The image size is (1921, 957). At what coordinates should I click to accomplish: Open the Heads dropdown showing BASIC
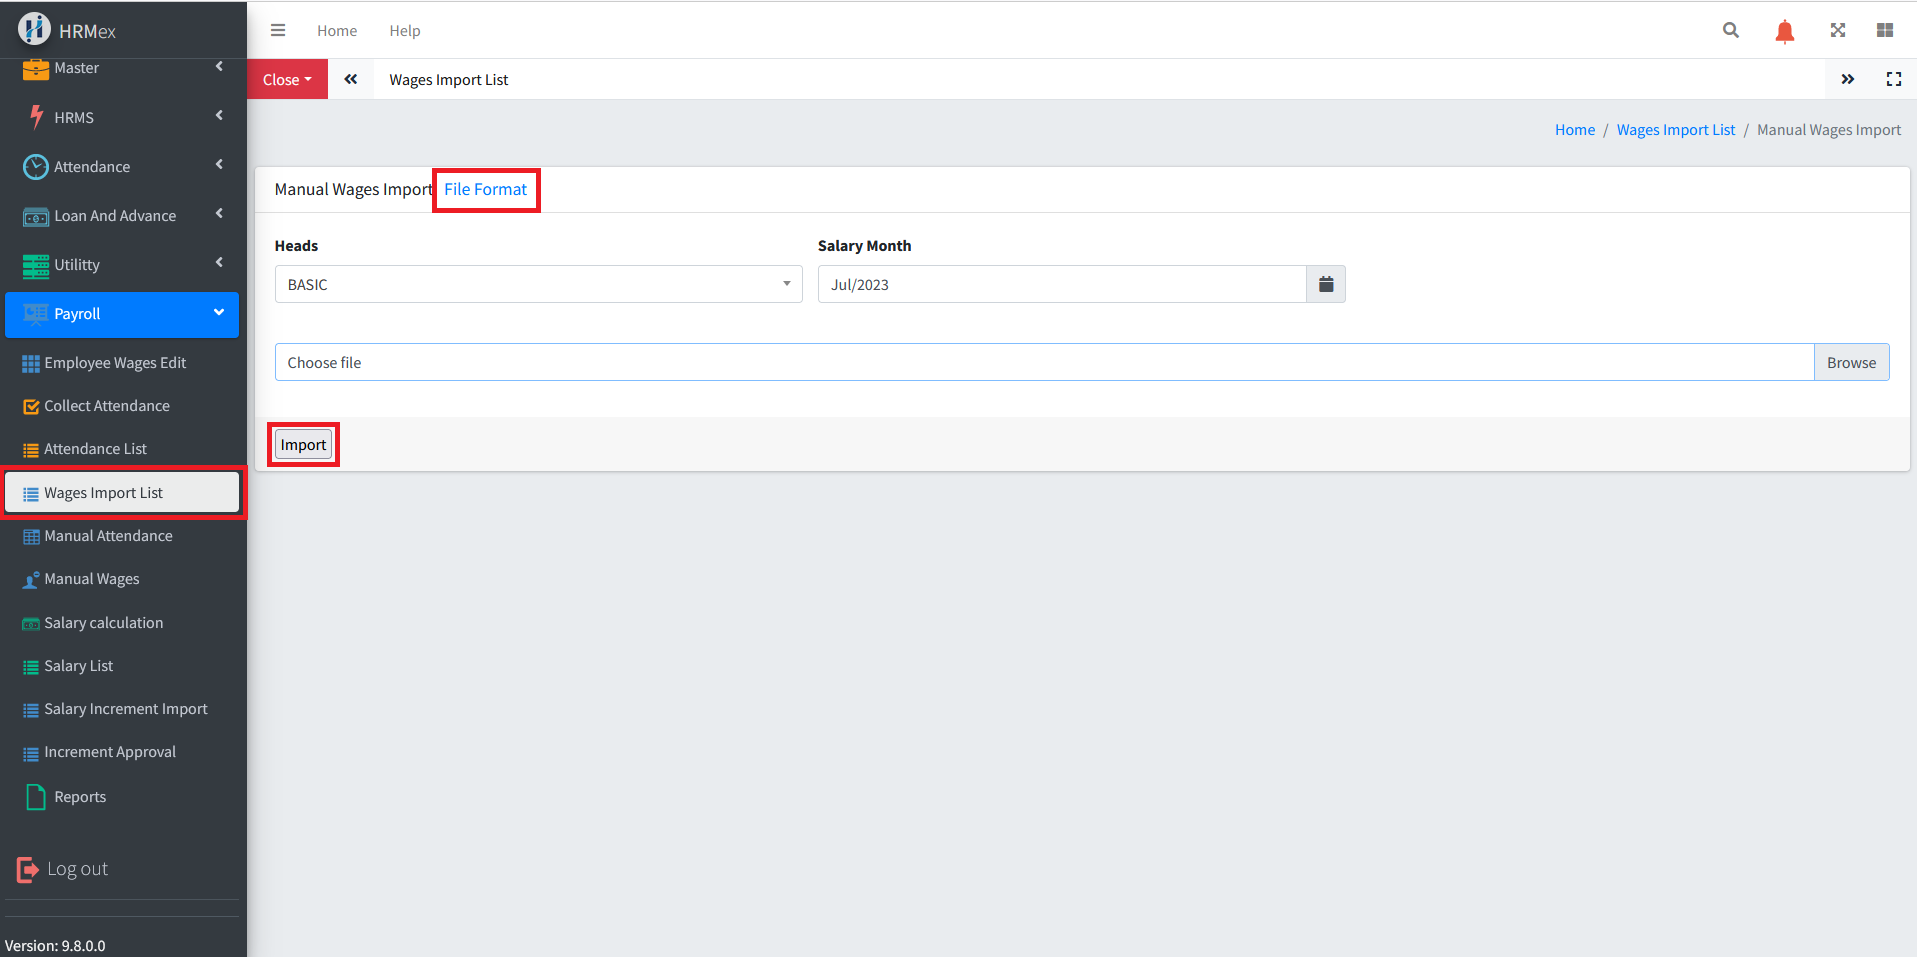[538, 284]
